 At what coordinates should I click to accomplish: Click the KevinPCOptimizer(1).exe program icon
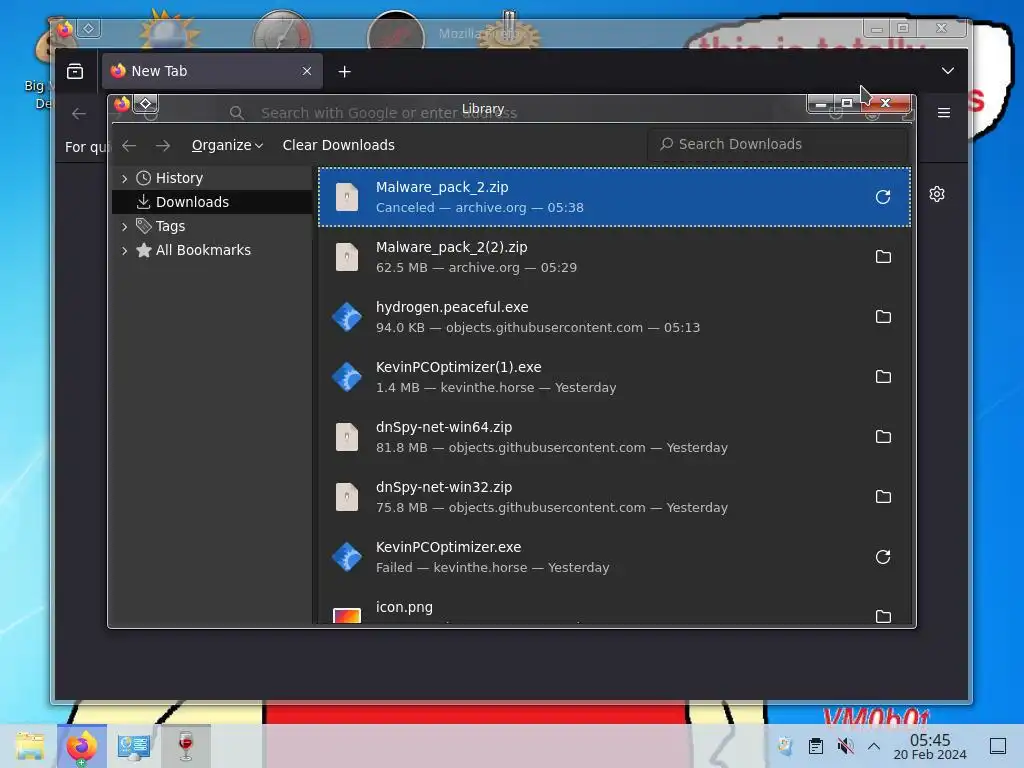coord(347,377)
